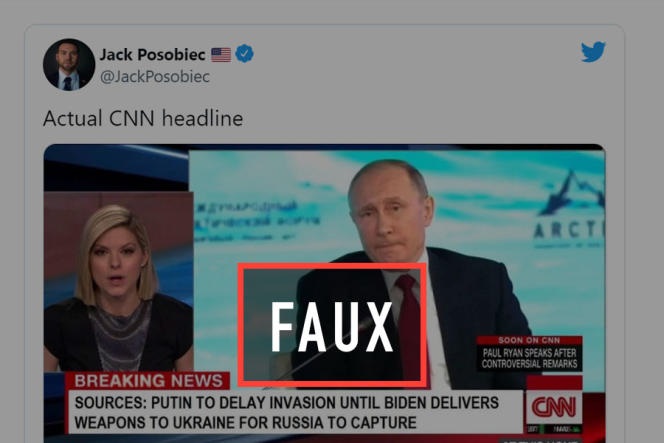Screen dimensions: 664x443
Task: Click the blue verified checkmark badge
Action: [244, 54]
